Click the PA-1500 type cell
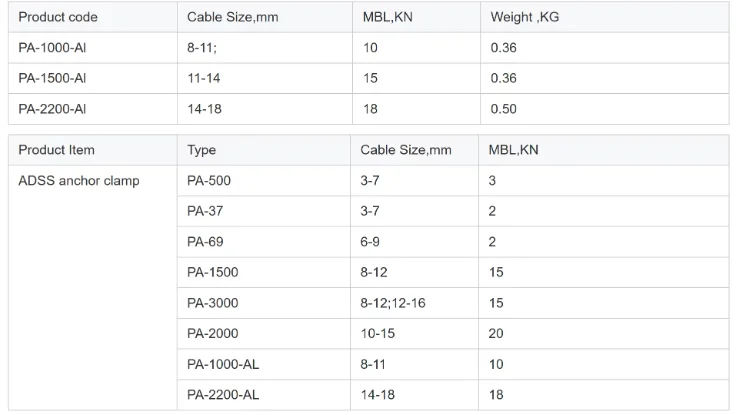 (x=212, y=272)
